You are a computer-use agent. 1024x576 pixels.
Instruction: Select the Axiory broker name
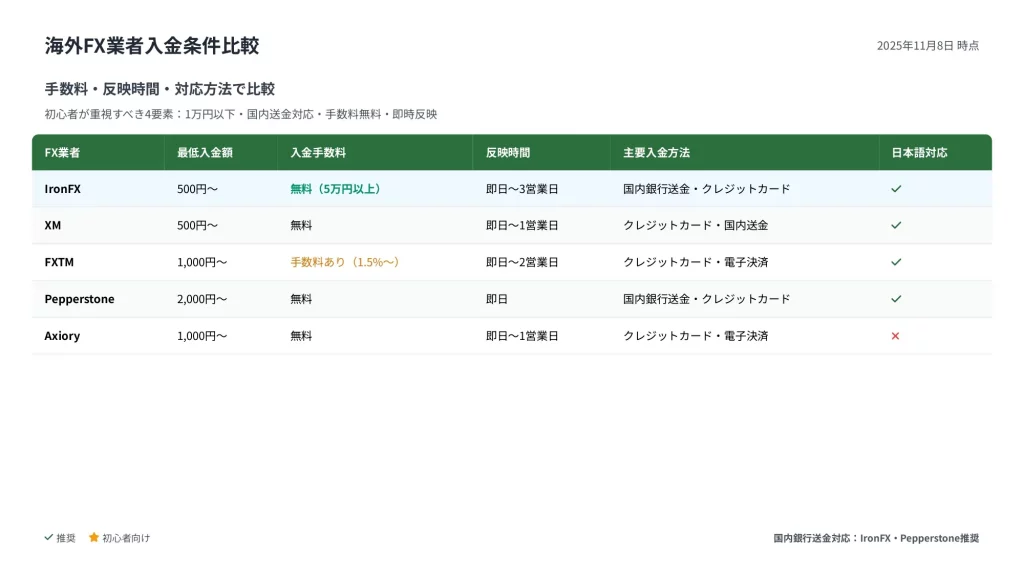[62, 336]
